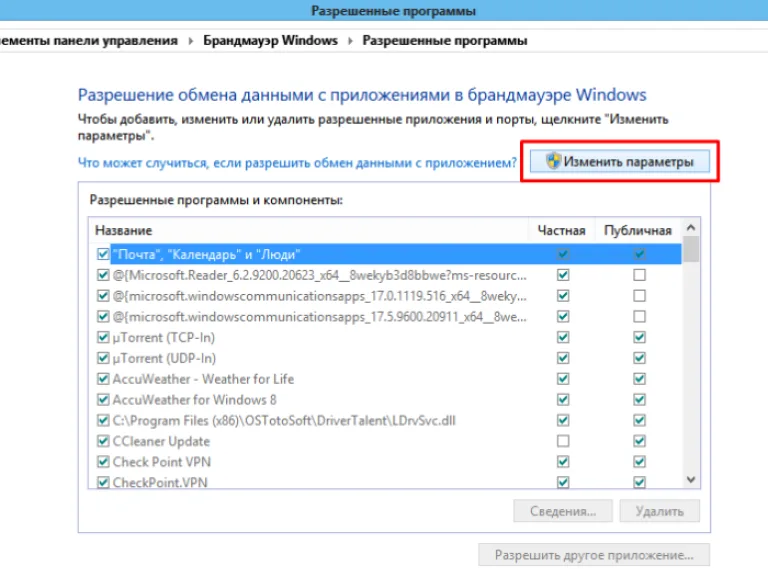This screenshot has height=577, width=768.
Task: Select the µTorrent (UDP-In) row text
Action: (x=164, y=358)
